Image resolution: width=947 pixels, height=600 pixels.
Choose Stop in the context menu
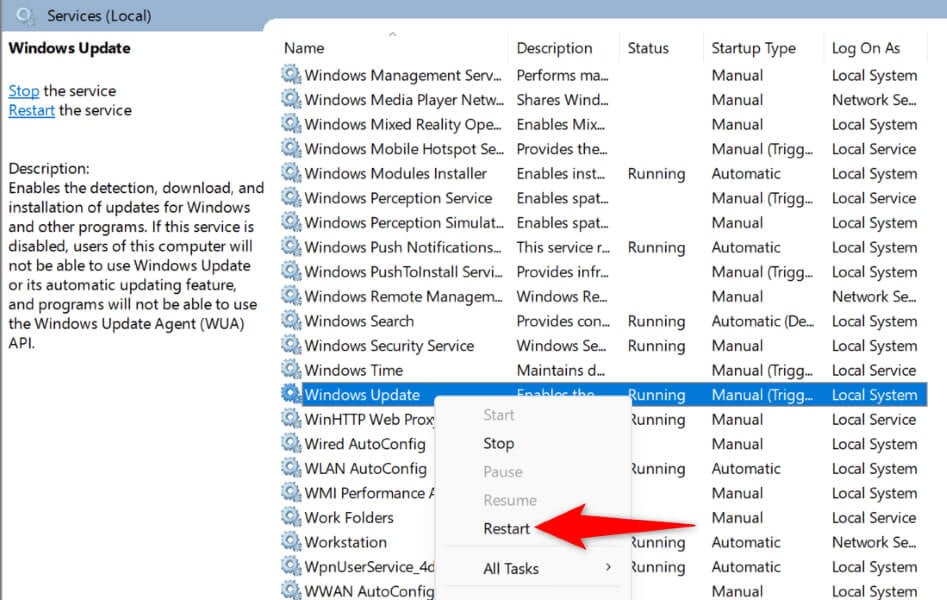[x=498, y=444]
